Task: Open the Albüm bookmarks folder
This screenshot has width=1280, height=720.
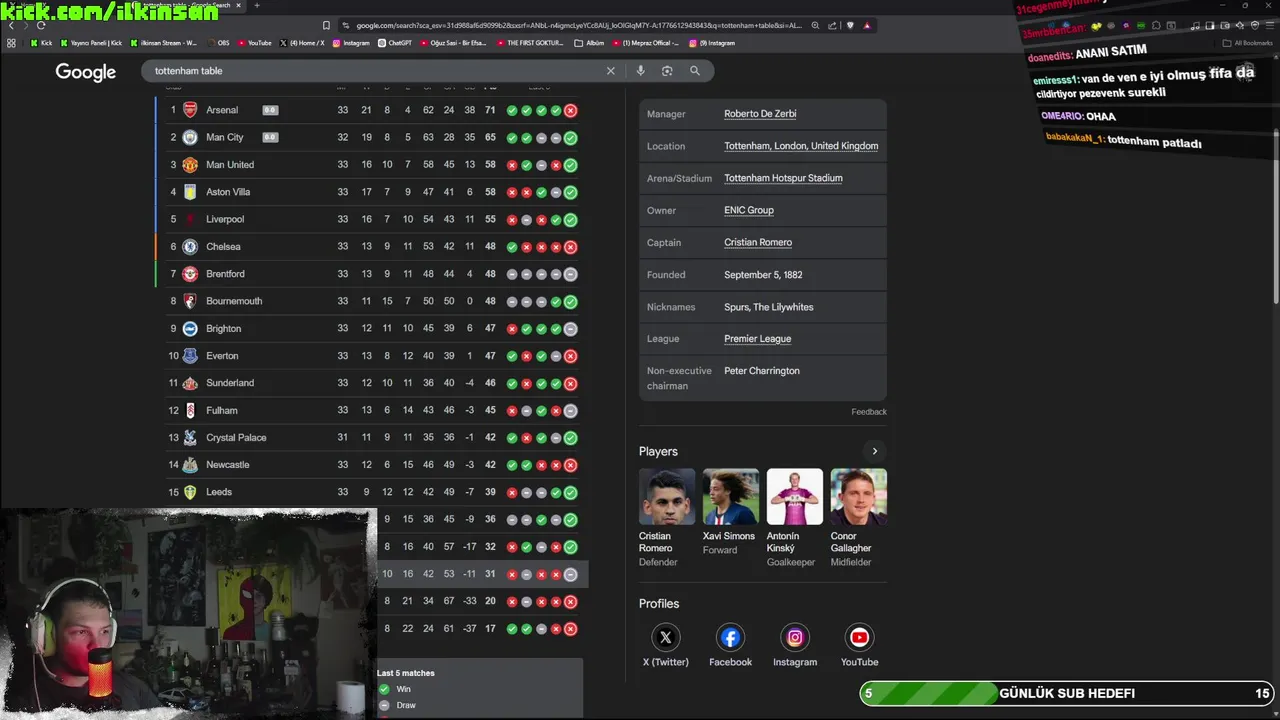Action: click(x=589, y=43)
